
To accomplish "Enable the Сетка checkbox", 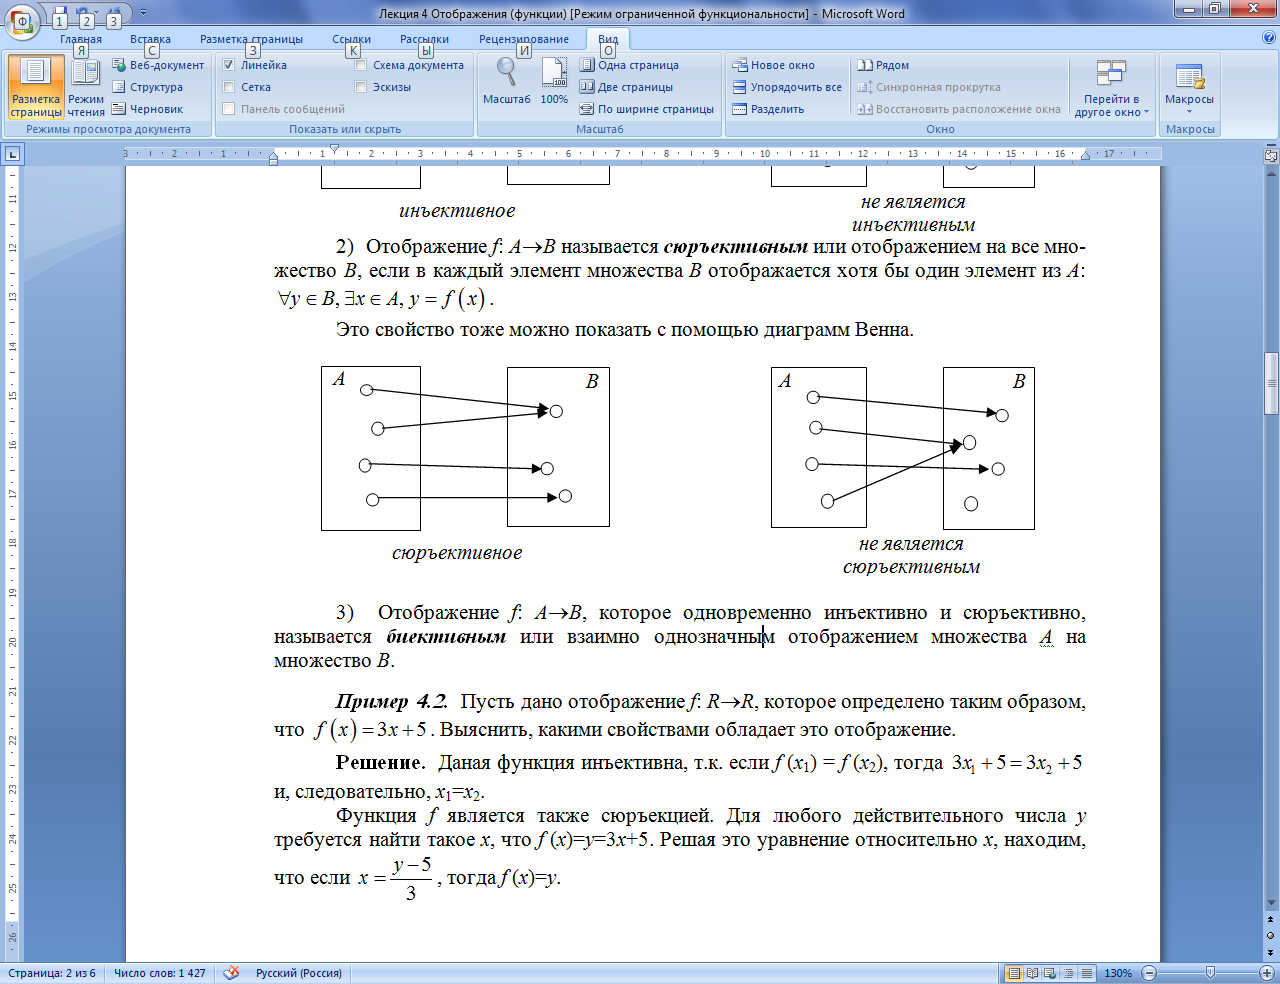I will coord(229,87).
